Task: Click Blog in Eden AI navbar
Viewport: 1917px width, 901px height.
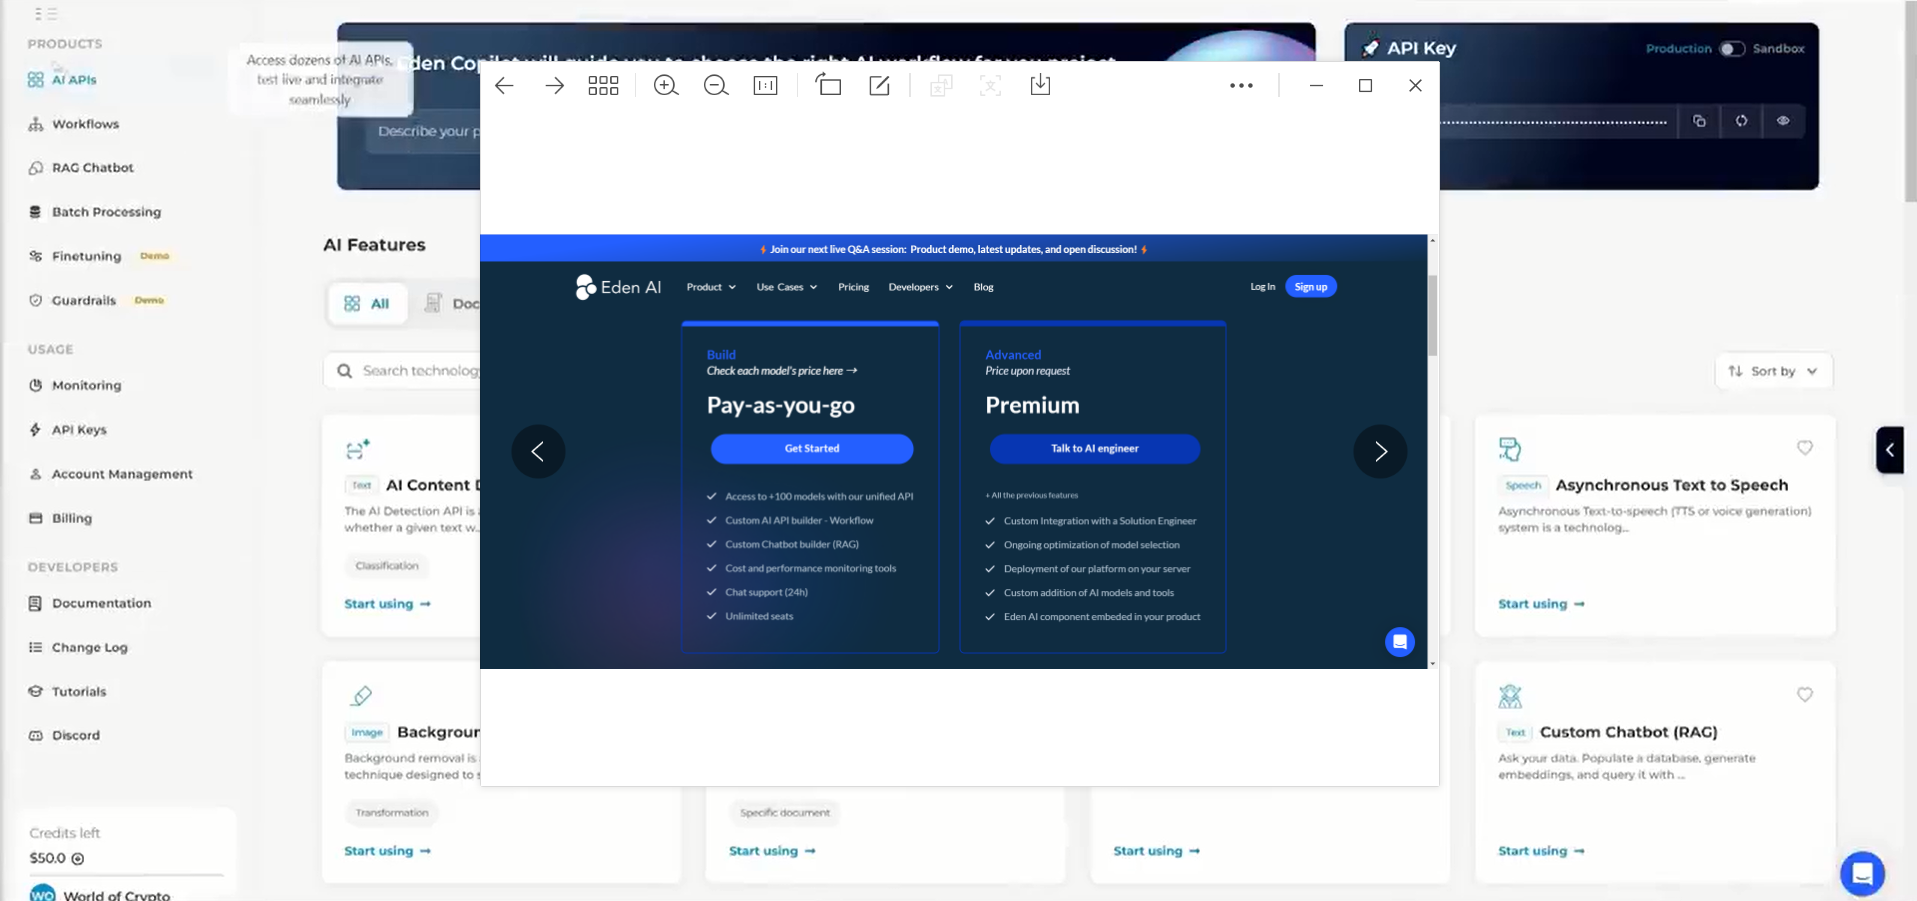Action: click(x=984, y=287)
